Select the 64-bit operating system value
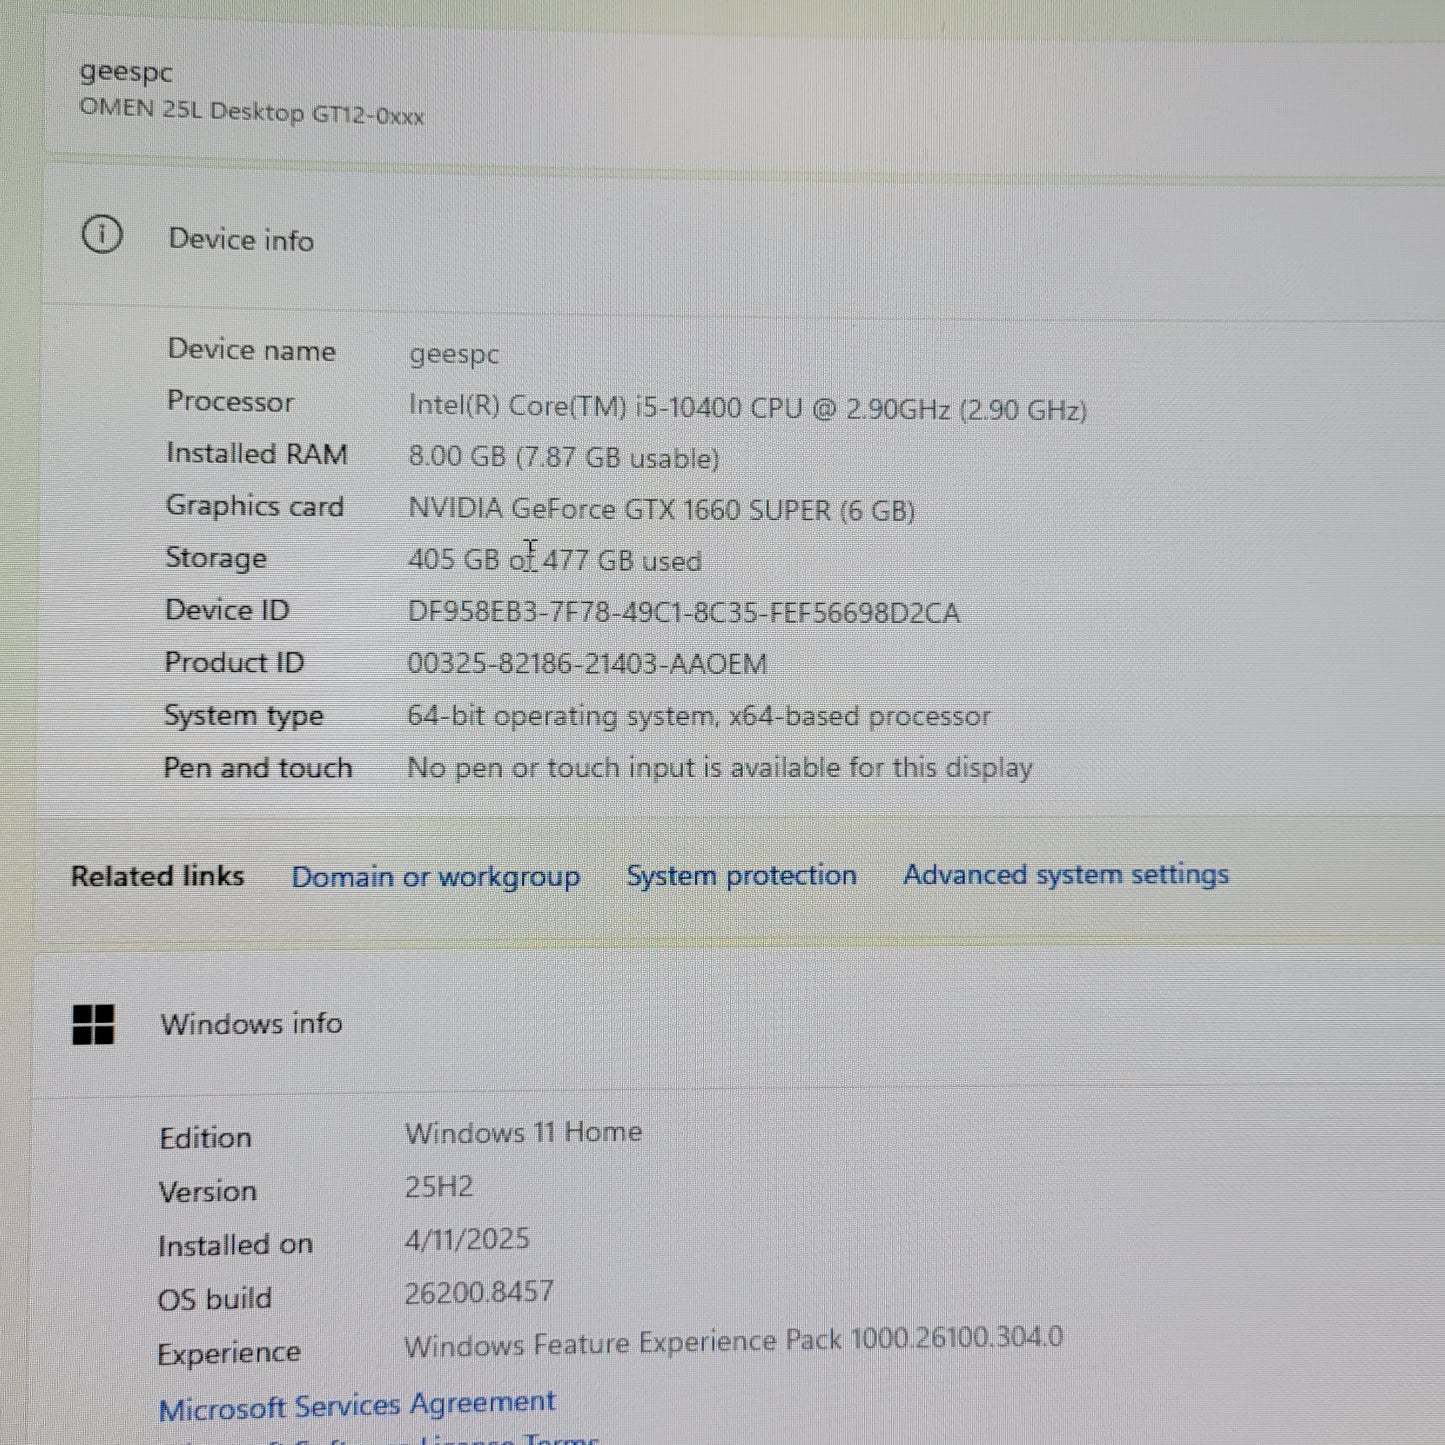Viewport: 1445px width, 1445px height. point(698,716)
